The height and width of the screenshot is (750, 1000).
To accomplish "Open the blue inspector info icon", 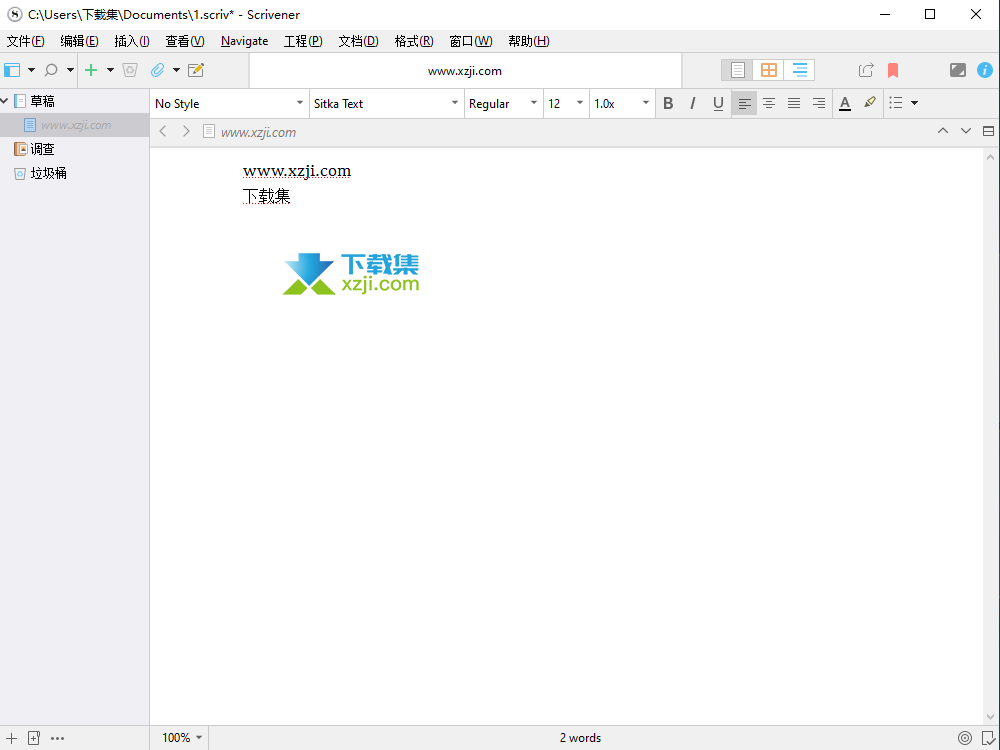I will 985,70.
